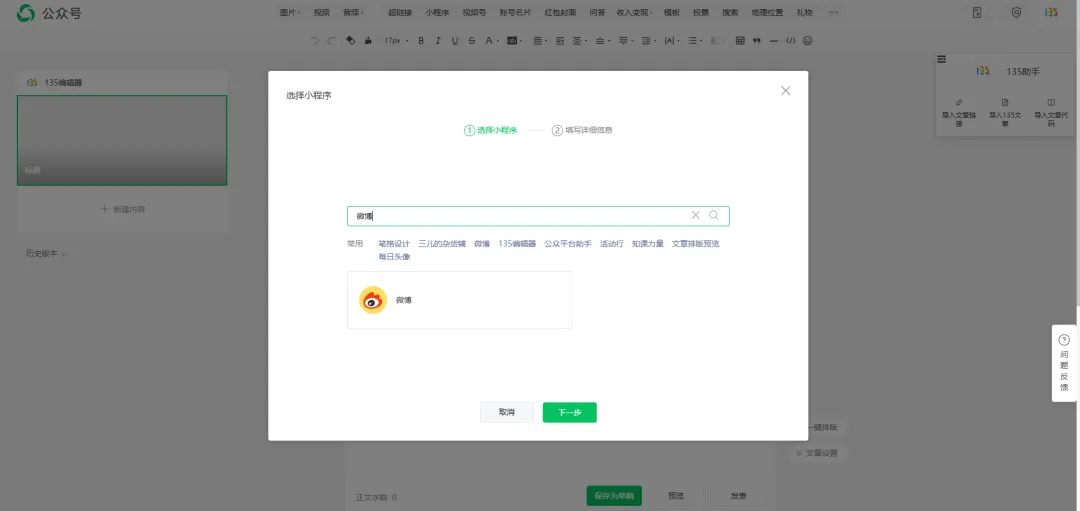Select the 每日头像 frequent mini program
The height and width of the screenshot is (511, 1080).
(x=394, y=257)
